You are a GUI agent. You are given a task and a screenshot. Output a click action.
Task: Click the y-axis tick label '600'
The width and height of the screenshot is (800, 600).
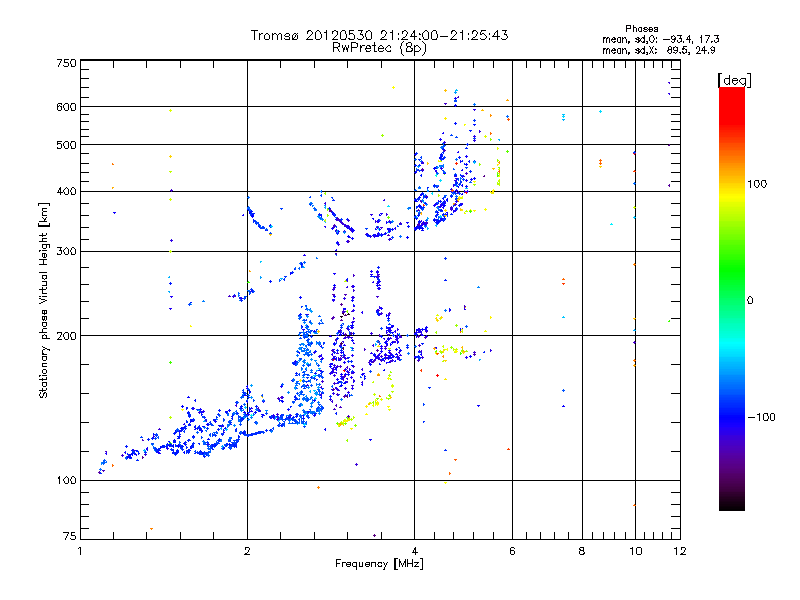point(67,107)
